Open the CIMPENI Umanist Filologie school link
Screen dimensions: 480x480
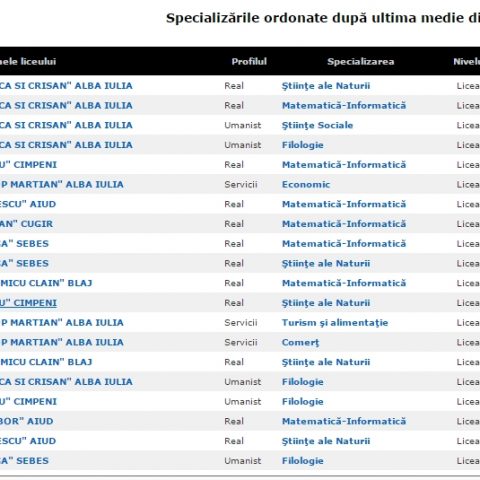[28, 401]
